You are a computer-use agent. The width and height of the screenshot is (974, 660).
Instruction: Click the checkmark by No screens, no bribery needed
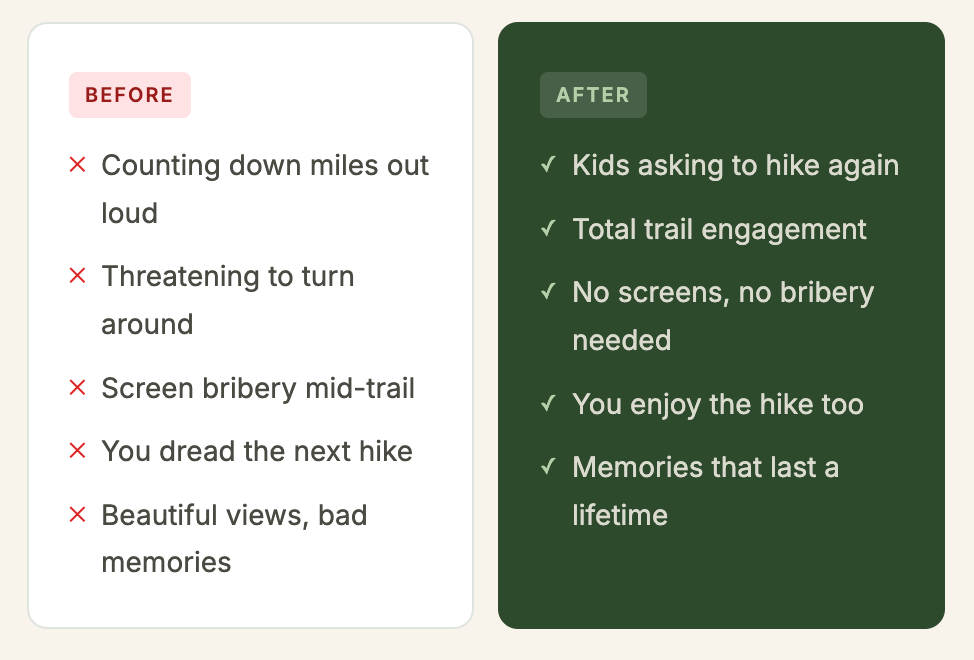[x=548, y=292]
